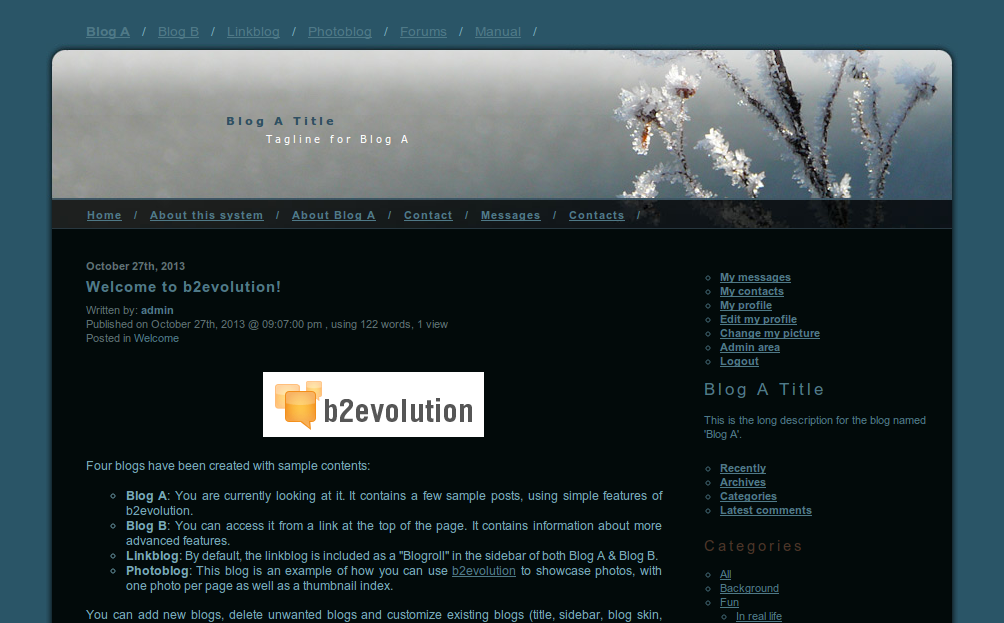Image resolution: width=1004 pixels, height=623 pixels.
Task: View Latest comments
Action: (x=765, y=510)
